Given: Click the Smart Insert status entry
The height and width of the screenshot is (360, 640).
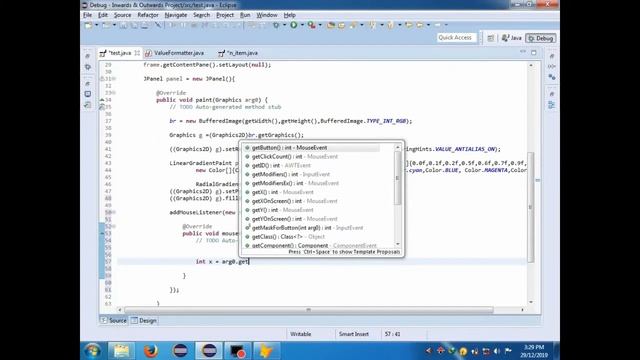Looking at the screenshot, I should [x=354, y=334].
